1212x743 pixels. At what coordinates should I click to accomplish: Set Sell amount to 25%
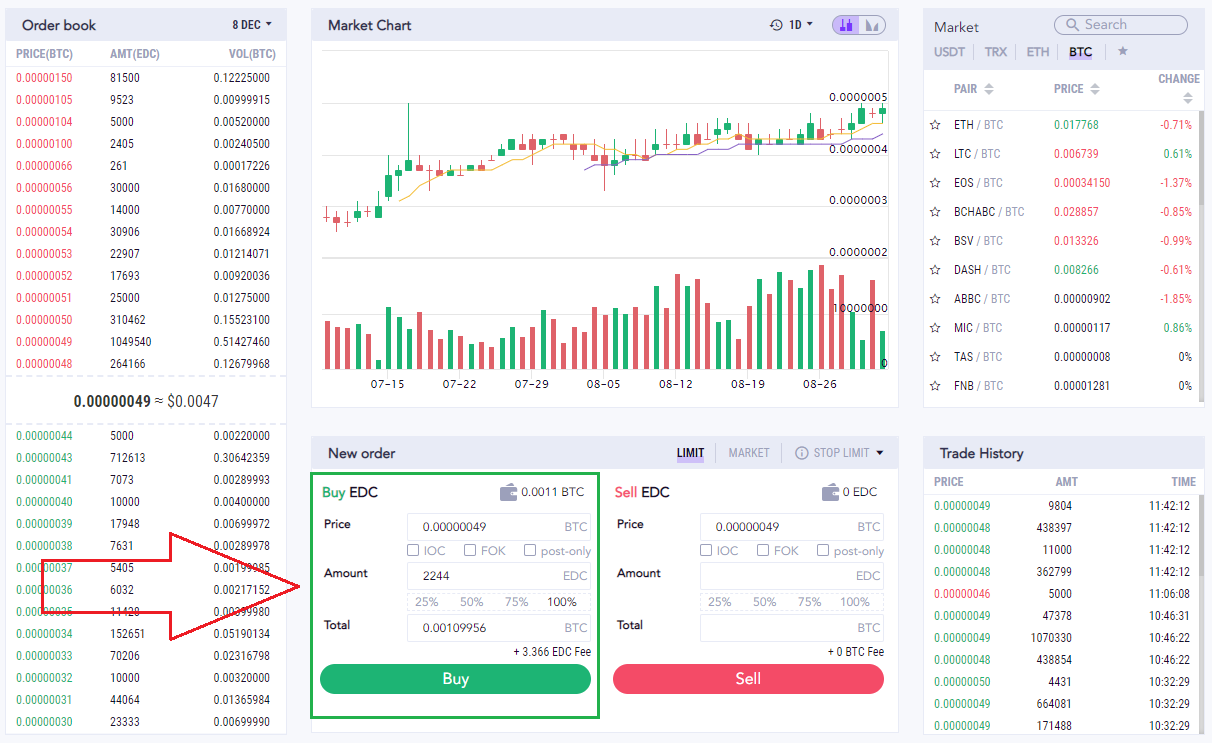720,602
